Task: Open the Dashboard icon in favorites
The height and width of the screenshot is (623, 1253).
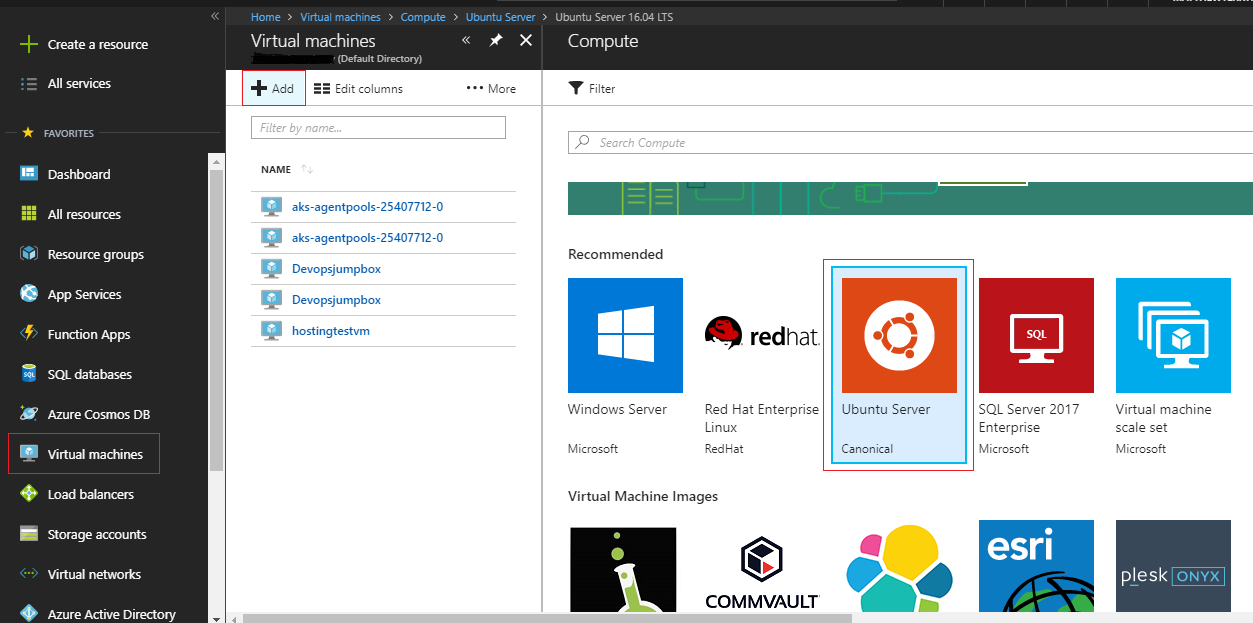Action: coord(29,174)
